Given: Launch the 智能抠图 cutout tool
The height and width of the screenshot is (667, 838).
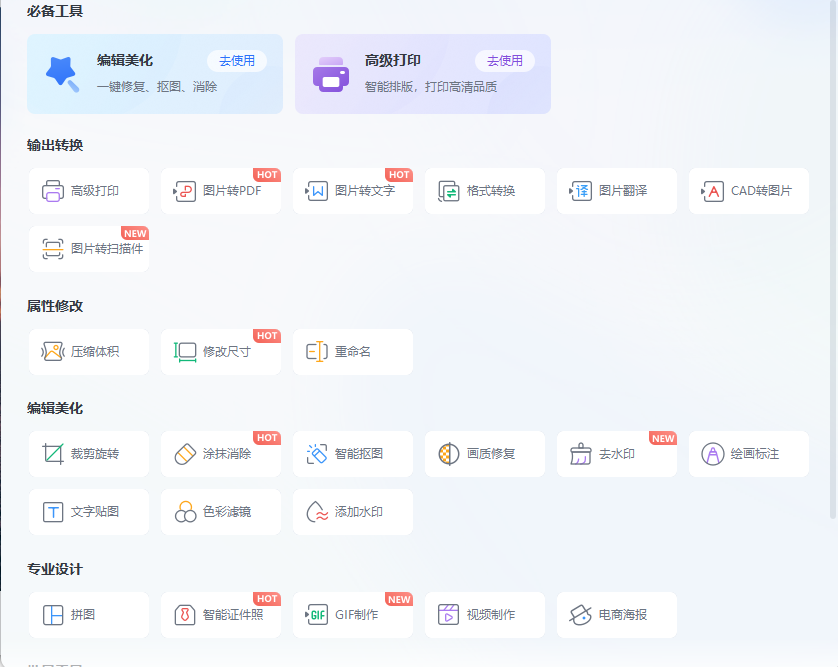Looking at the screenshot, I should click(353, 453).
